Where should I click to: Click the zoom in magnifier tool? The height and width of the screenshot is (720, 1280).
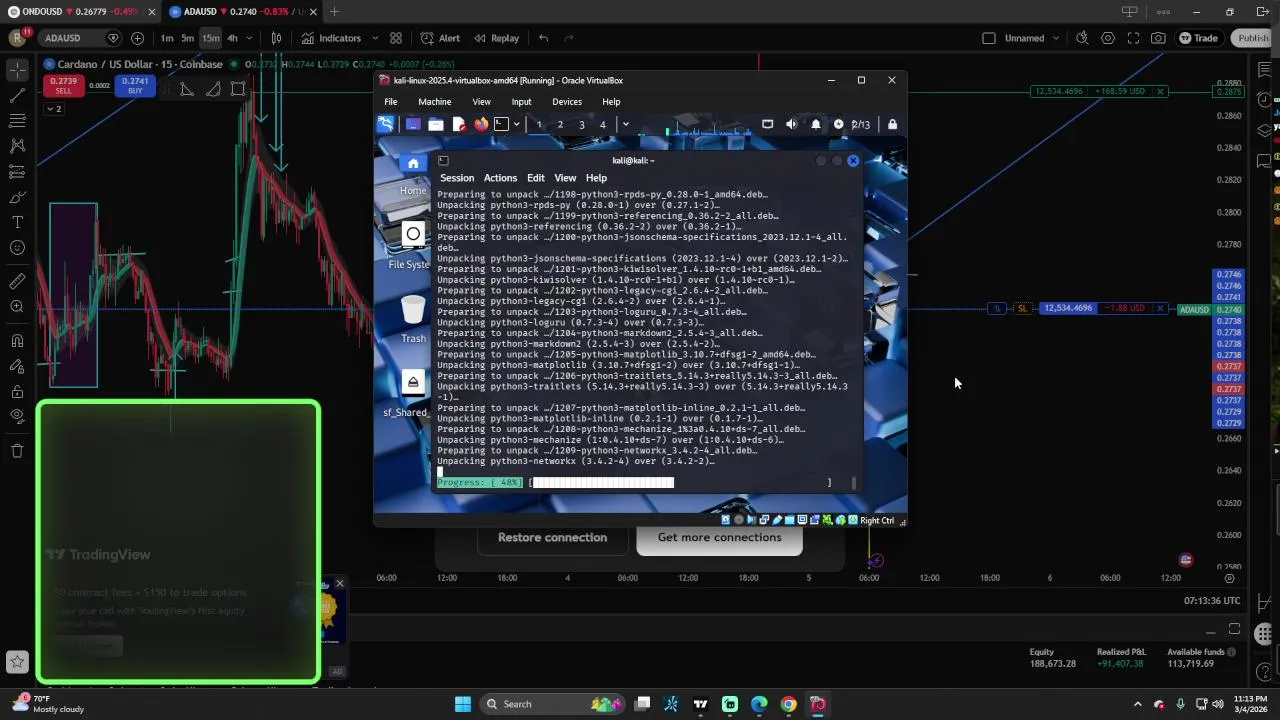click(x=17, y=306)
